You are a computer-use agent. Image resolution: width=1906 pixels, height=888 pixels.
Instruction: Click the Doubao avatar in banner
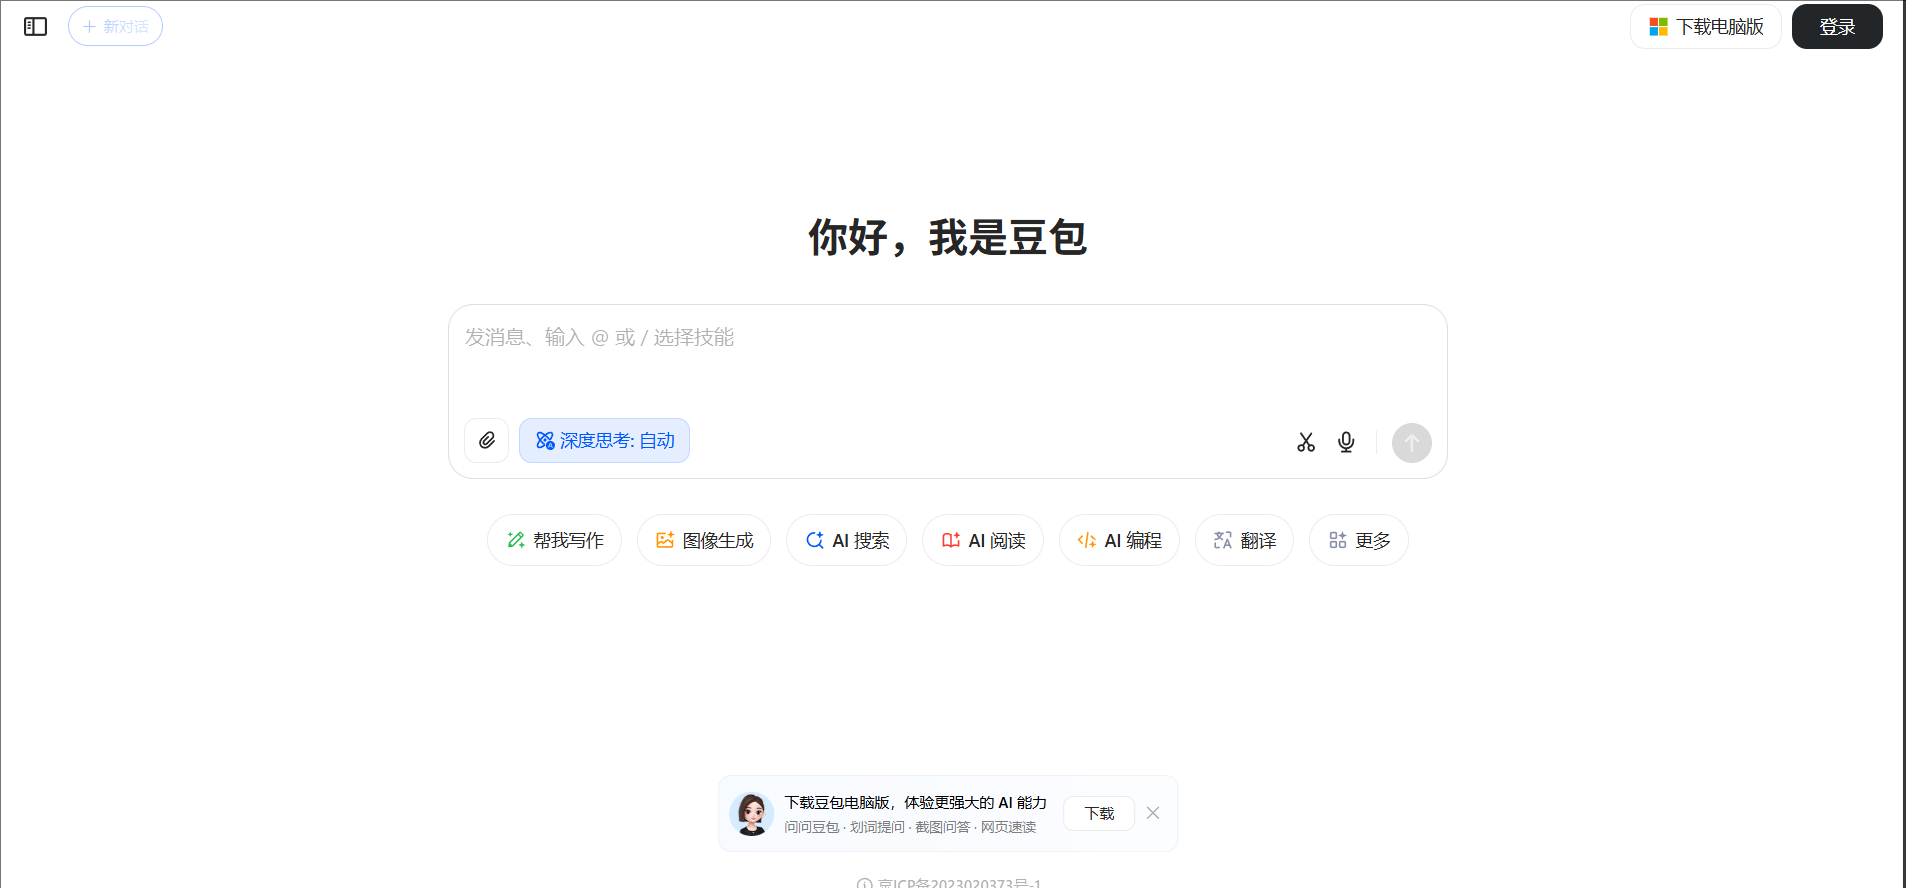click(x=751, y=814)
